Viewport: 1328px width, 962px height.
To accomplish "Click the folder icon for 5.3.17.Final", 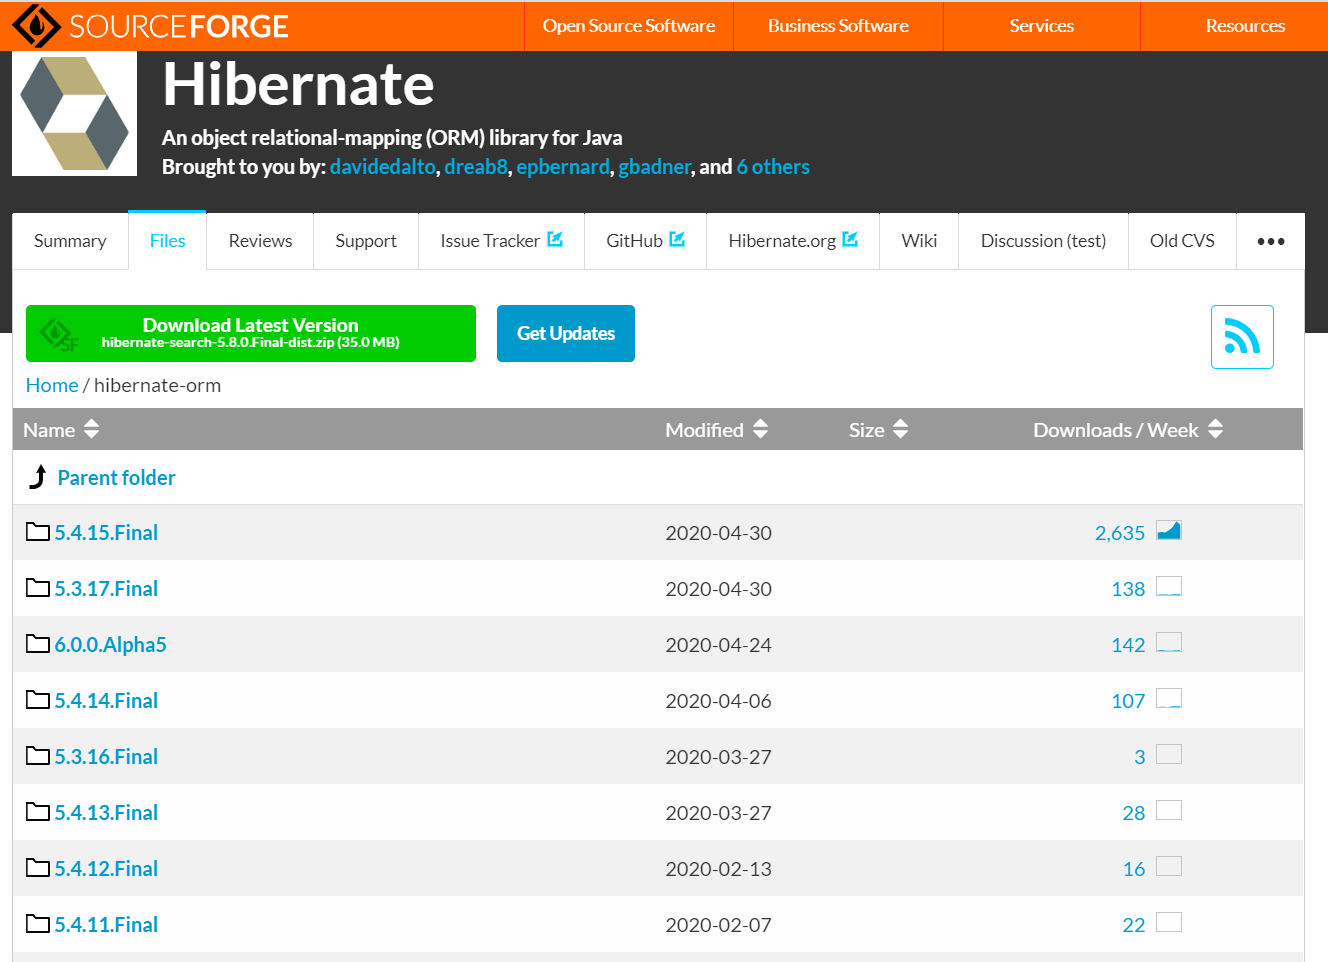I will coord(38,587).
